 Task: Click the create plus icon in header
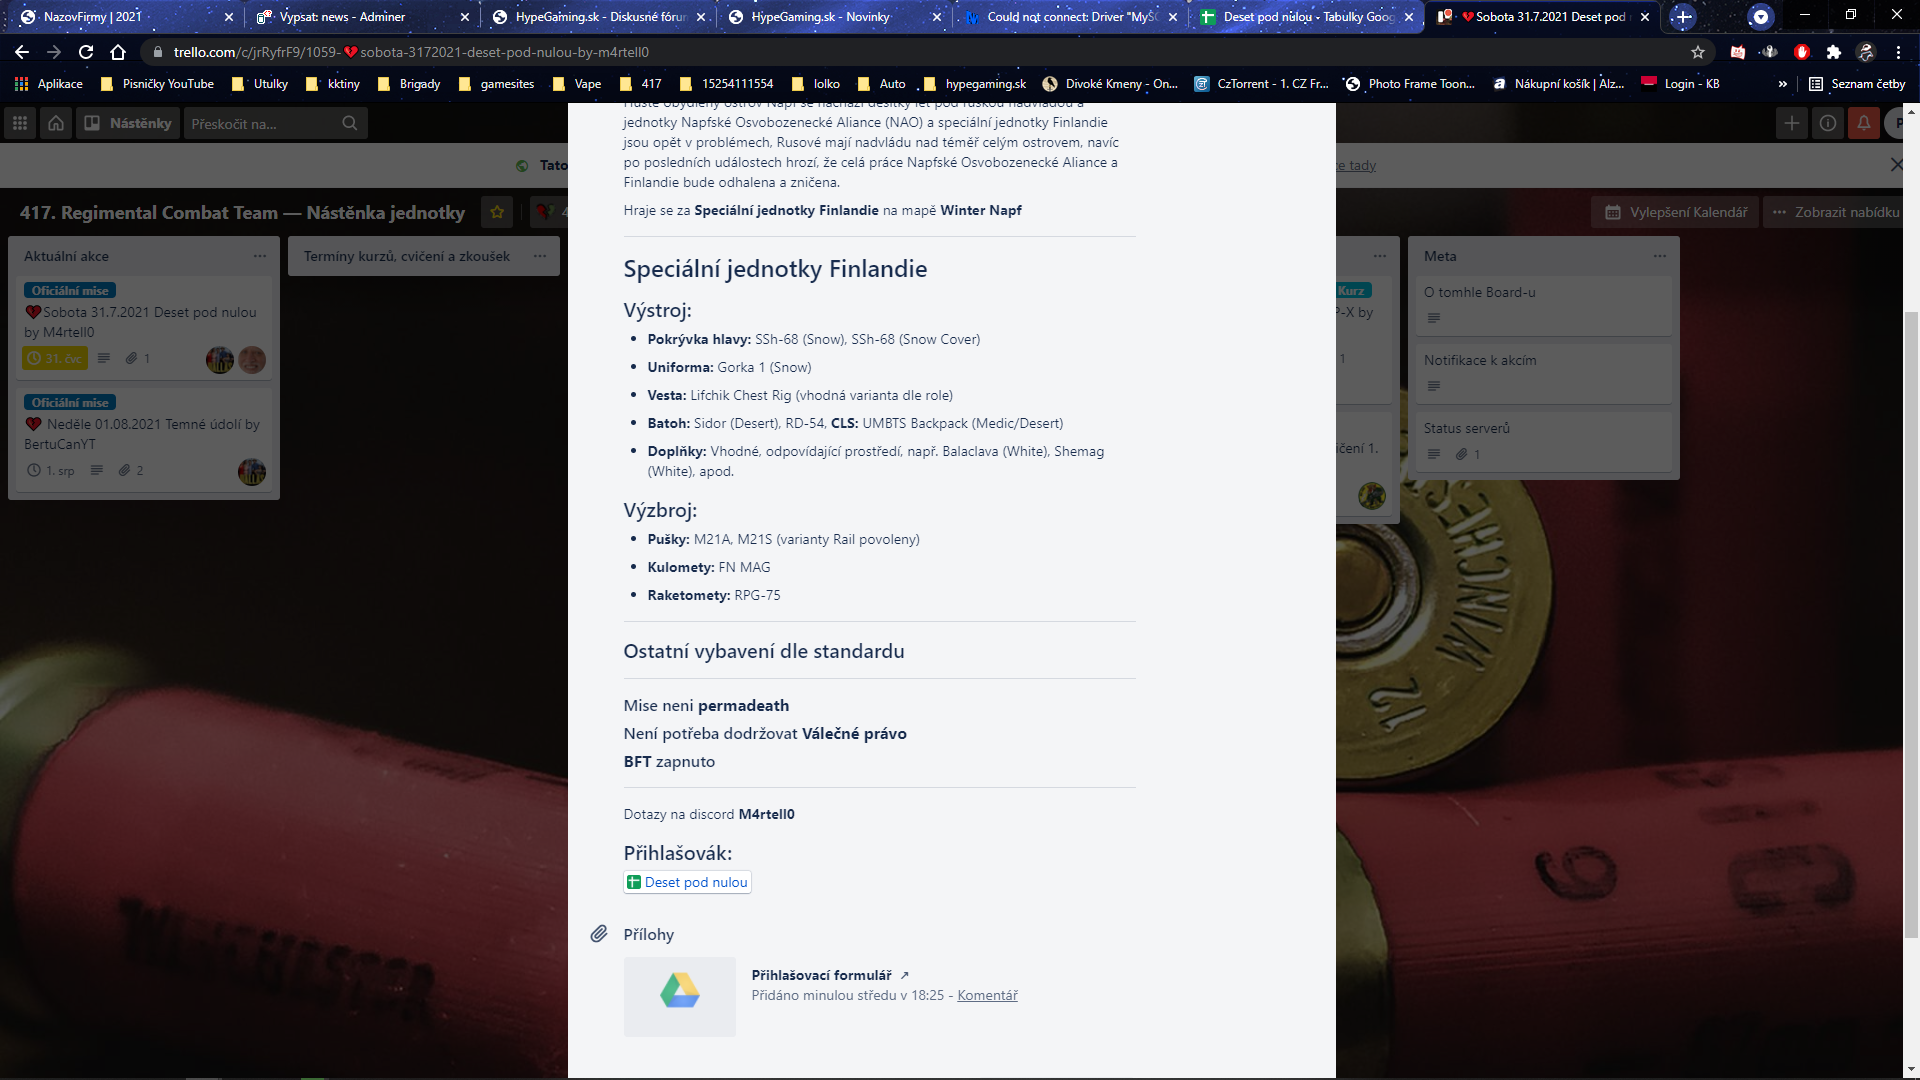[x=1792, y=123]
